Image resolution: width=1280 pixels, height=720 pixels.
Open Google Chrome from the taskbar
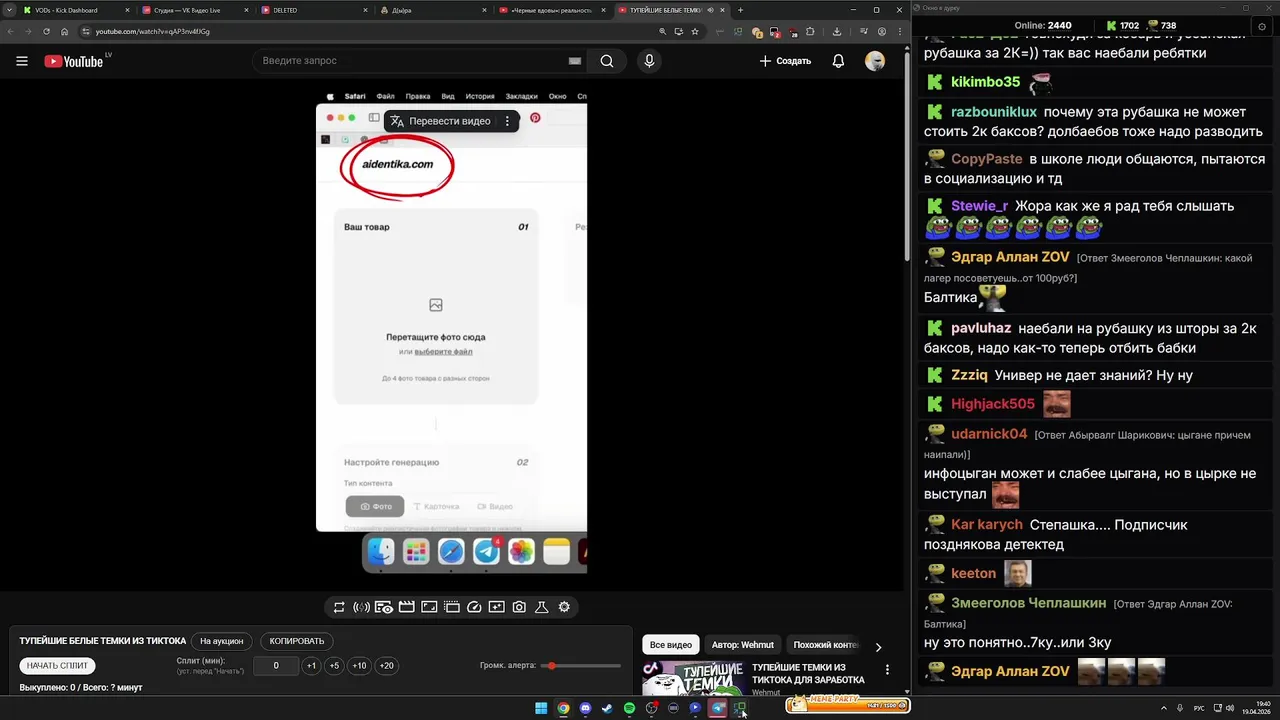point(563,708)
